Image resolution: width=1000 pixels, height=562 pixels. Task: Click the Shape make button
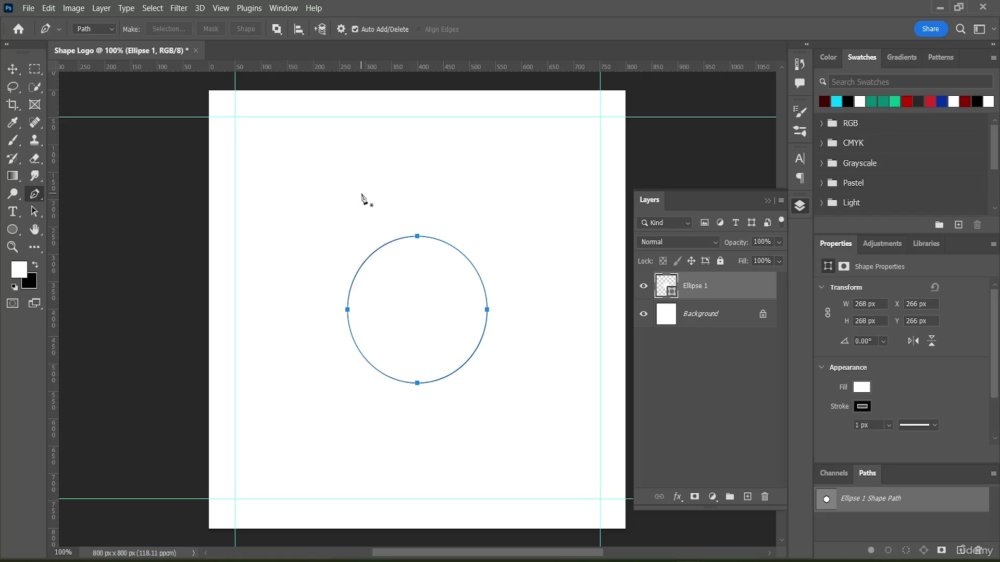pos(246,29)
